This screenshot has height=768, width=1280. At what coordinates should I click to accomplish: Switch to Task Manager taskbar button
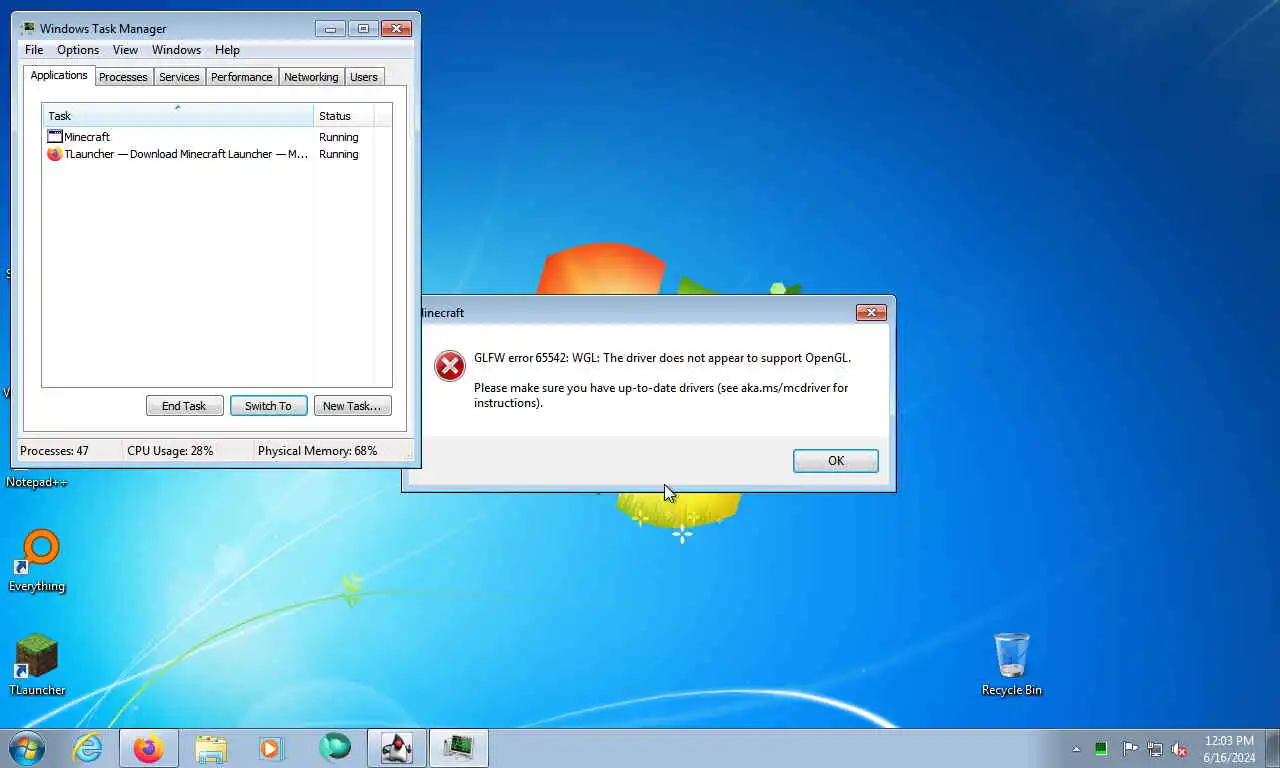tap(459, 748)
